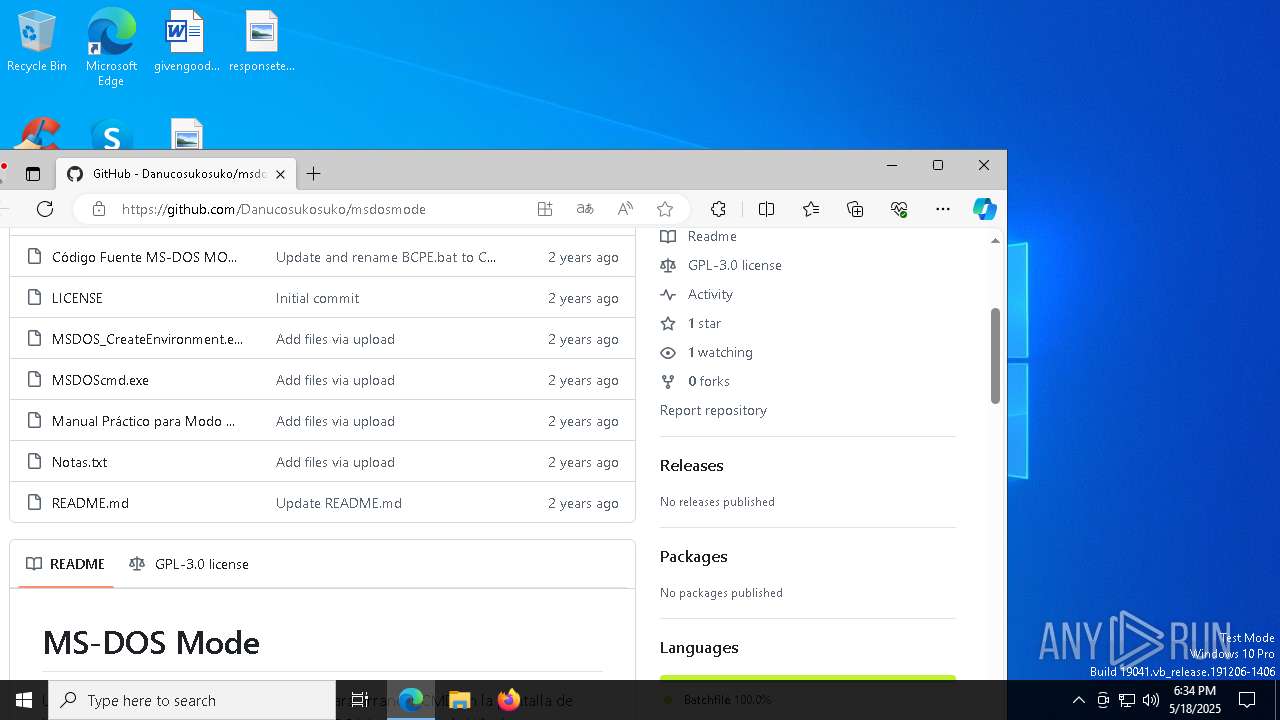Select Skype desktop icon
1280x720 pixels.
(x=111, y=136)
